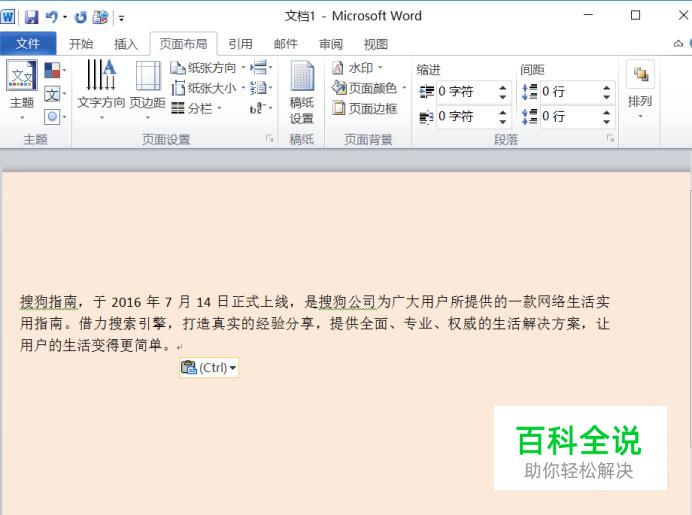The width and height of the screenshot is (692, 515).
Task: Decrease right indent with down arrow
Action: [x=503, y=122]
